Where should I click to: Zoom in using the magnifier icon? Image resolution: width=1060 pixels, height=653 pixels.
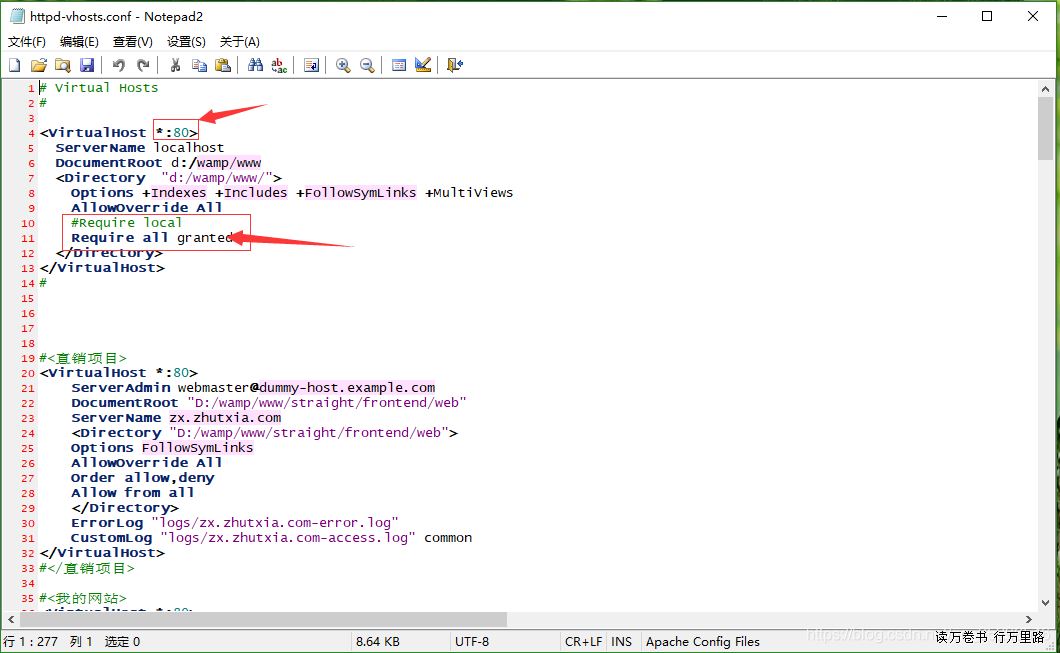coord(343,65)
